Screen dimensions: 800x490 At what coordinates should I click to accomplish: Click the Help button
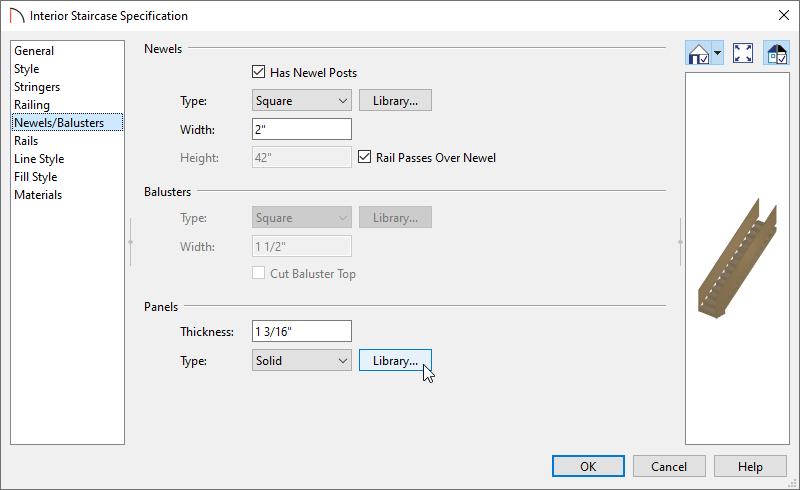(x=750, y=467)
